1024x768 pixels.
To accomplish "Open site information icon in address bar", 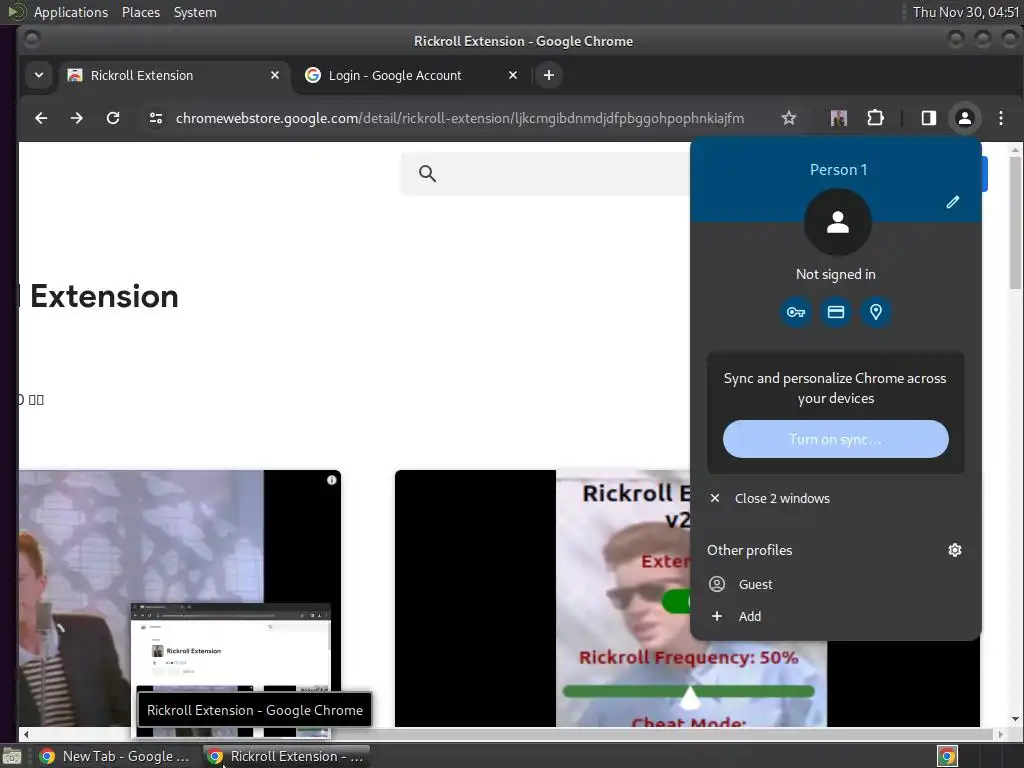I will coord(155,118).
